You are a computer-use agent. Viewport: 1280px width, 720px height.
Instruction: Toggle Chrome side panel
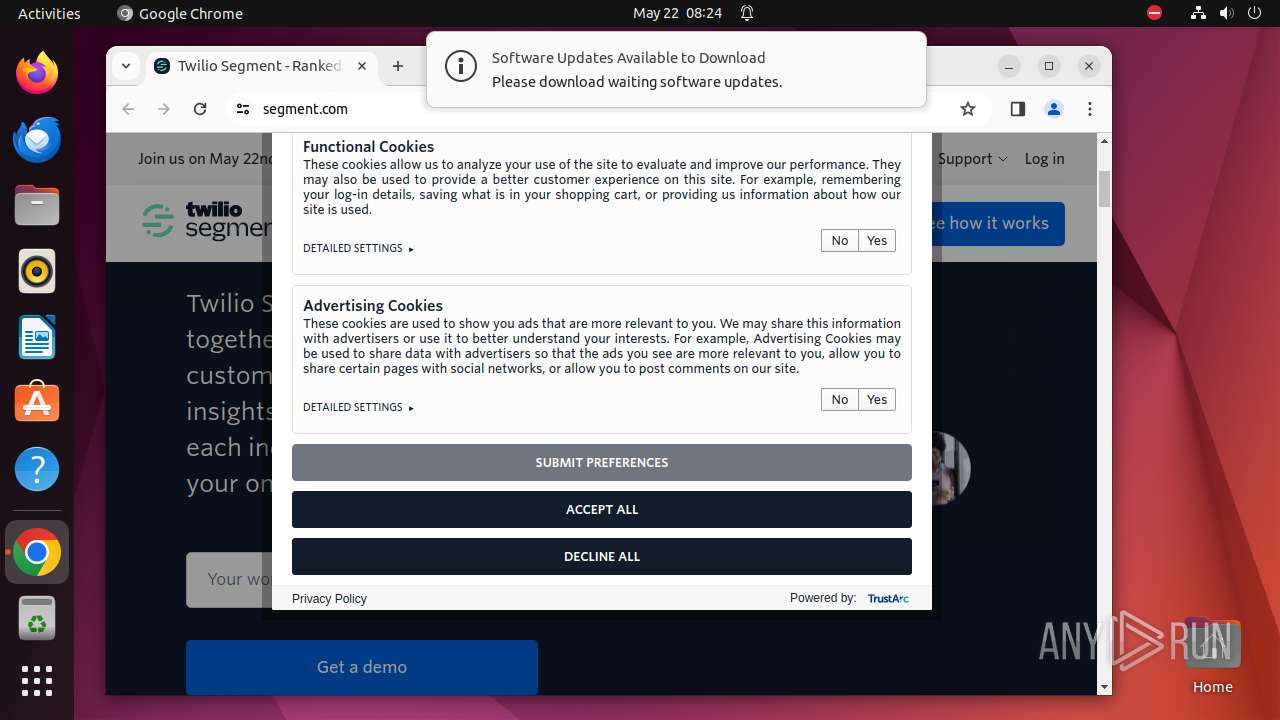point(1017,109)
